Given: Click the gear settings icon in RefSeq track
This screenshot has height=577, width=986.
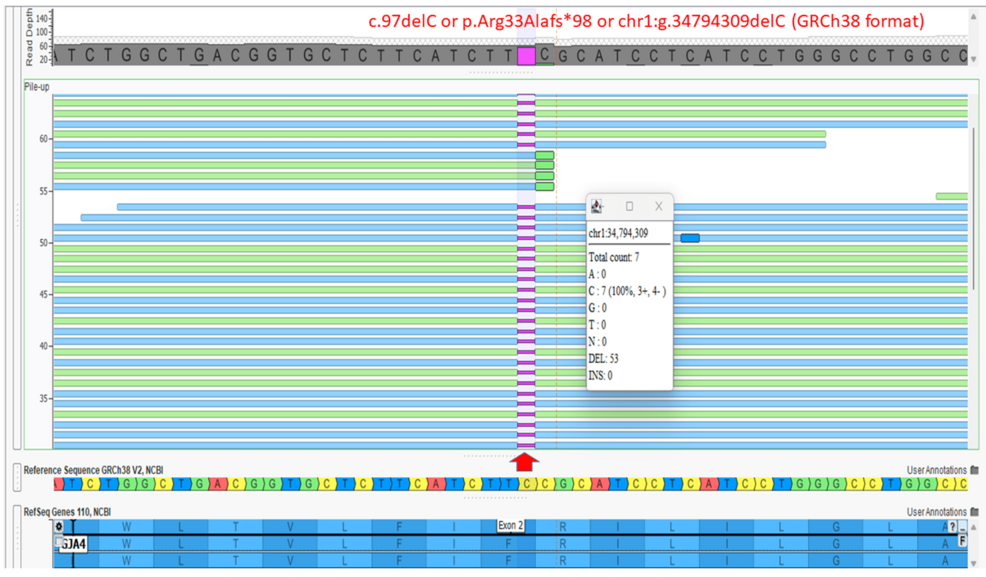Looking at the screenshot, I should (x=60, y=526).
